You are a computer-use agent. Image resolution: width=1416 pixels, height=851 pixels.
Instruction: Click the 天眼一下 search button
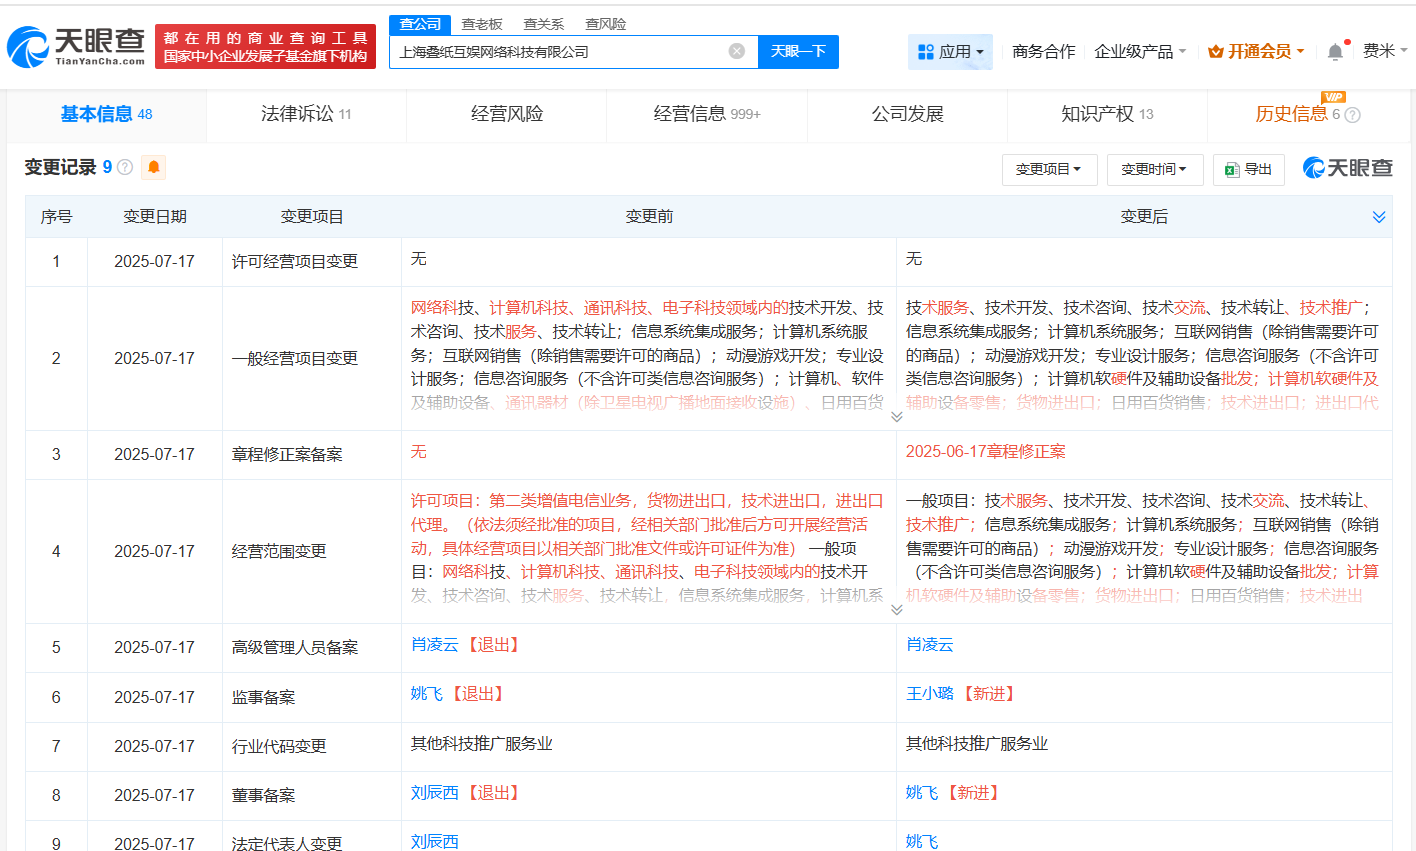(798, 51)
